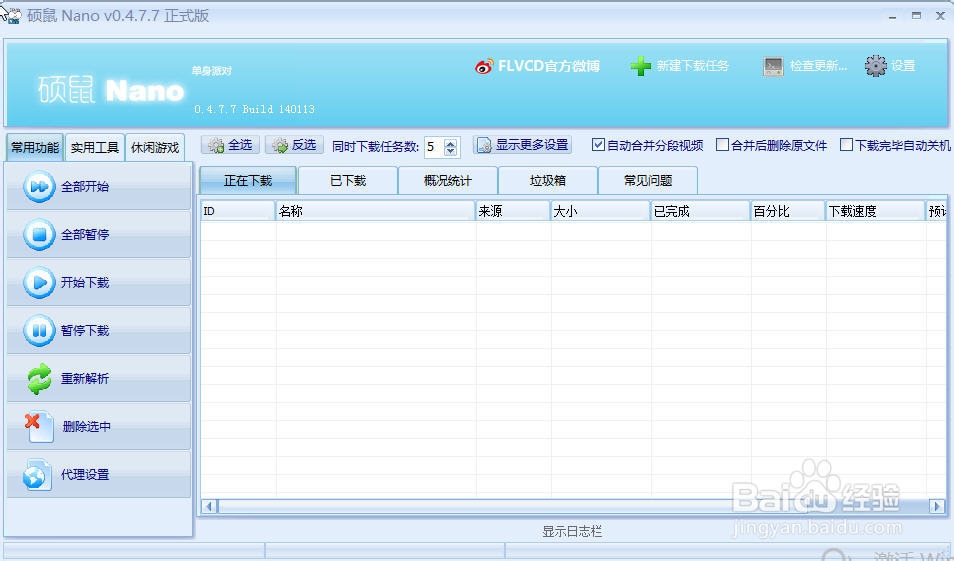Switch to 休闲游戏 tab
The height and width of the screenshot is (561, 954).
155,148
